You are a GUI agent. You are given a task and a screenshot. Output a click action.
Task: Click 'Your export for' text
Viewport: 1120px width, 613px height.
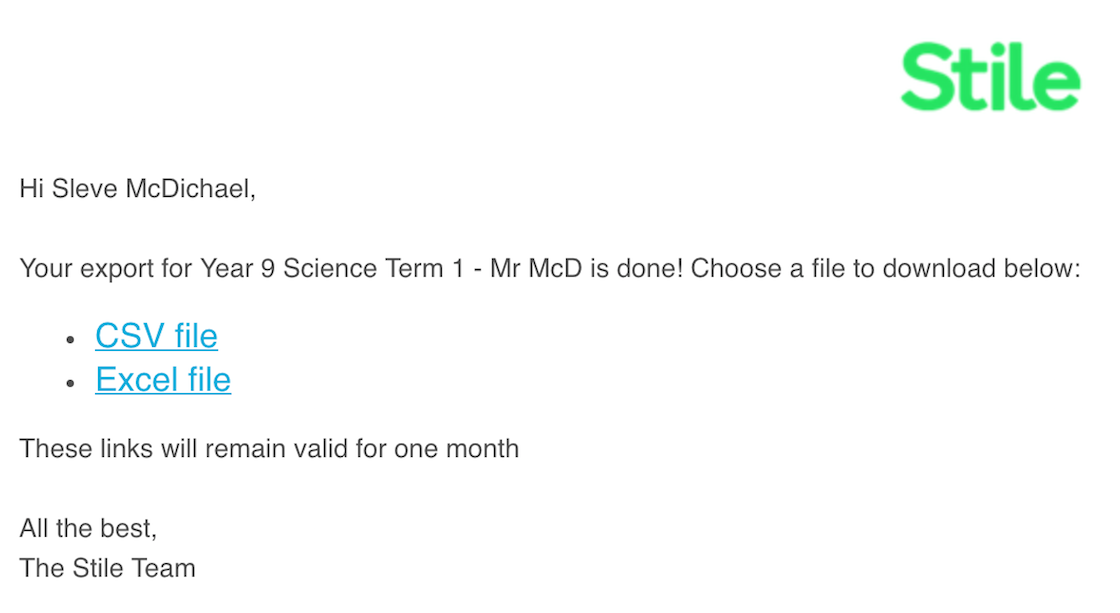pyautogui.click(x=106, y=269)
